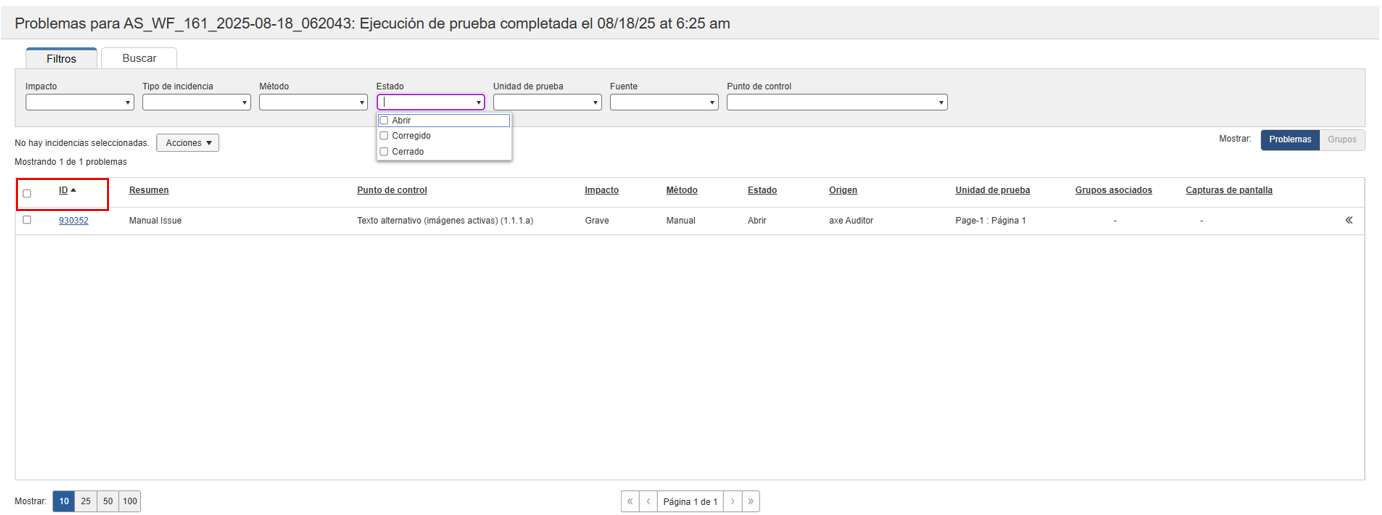The height and width of the screenshot is (515, 1382).
Task: Show Grupos view toggle button
Action: (1341, 140)
